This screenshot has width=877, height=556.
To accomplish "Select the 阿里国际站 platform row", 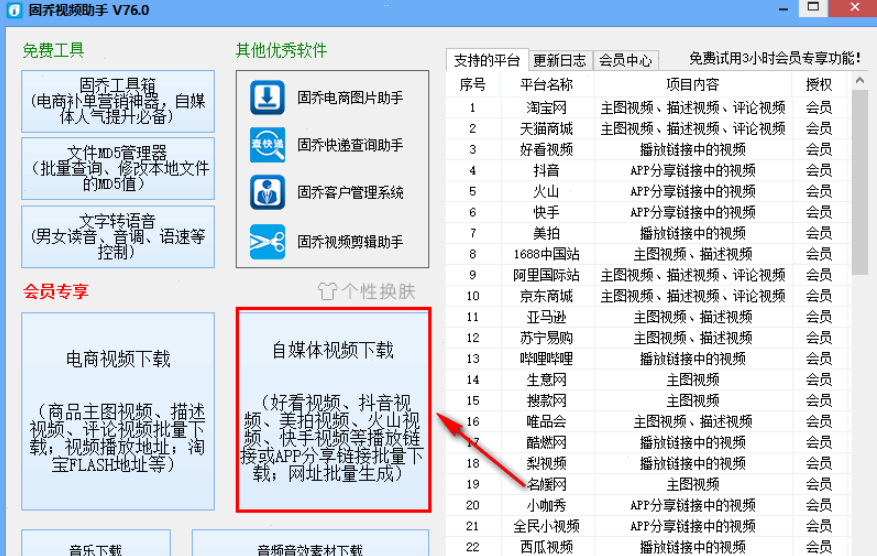I will tap(648, 275).
